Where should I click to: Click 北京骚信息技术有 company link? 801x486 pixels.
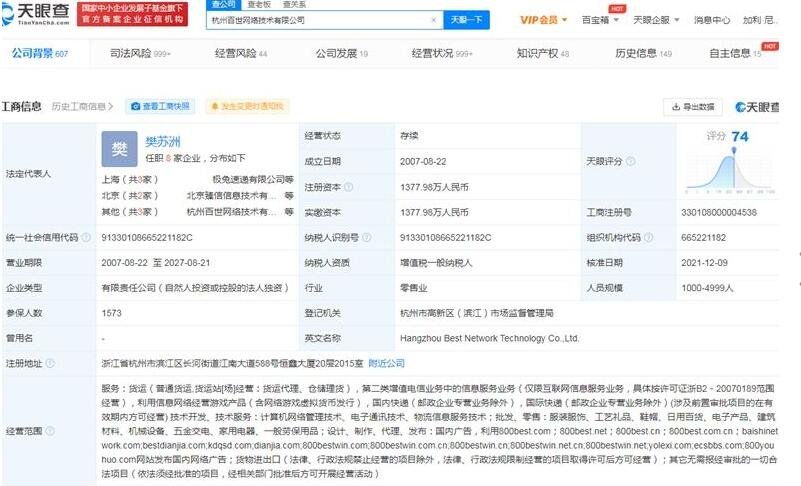[231, 196]
